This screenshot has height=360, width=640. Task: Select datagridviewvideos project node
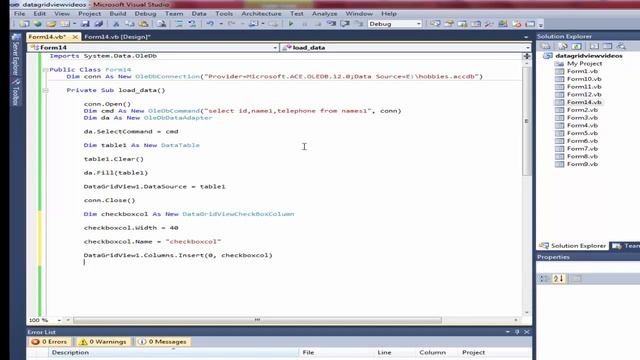pyautogui.click(x=589, y=56)
